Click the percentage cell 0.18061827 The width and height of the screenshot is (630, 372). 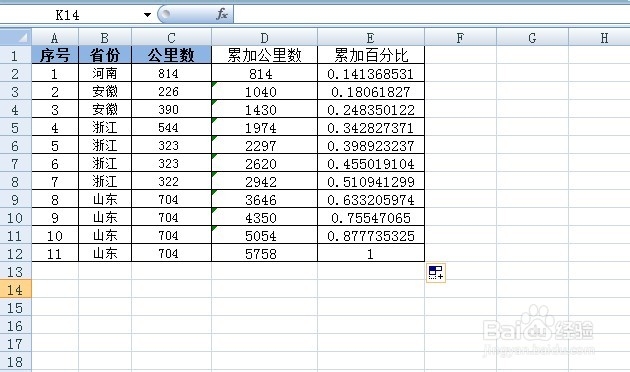point(371,91)
